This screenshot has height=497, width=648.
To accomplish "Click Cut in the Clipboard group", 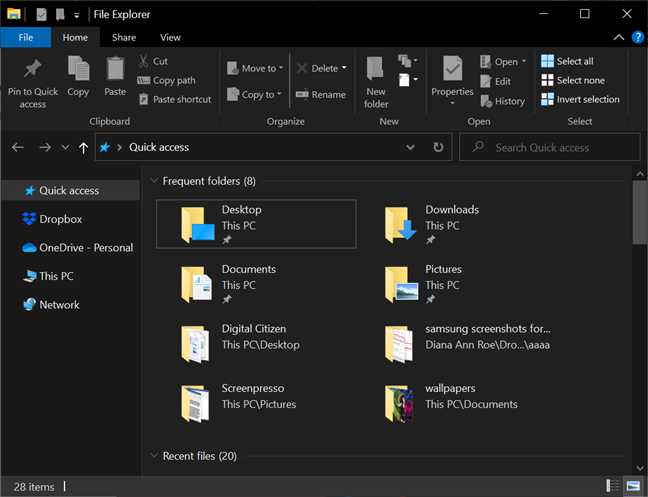I will (x=153, y=61).
